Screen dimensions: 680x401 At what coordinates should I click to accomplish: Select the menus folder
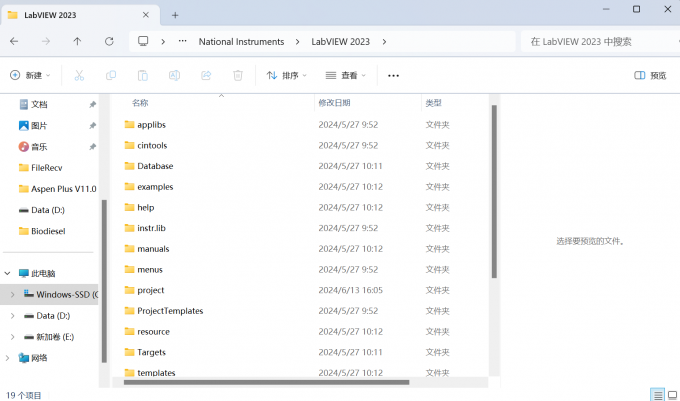tap(150, 270)
